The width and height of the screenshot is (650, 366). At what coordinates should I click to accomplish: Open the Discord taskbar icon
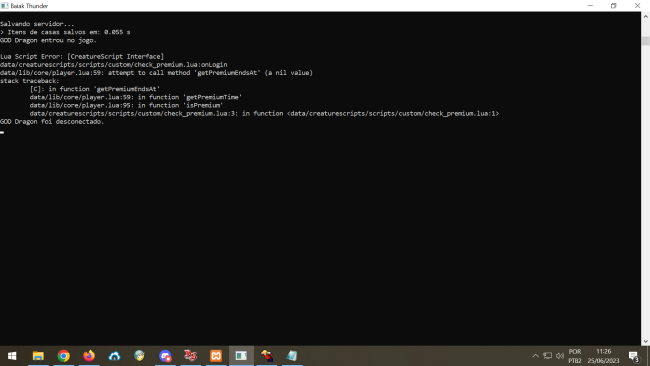point(165,356)
